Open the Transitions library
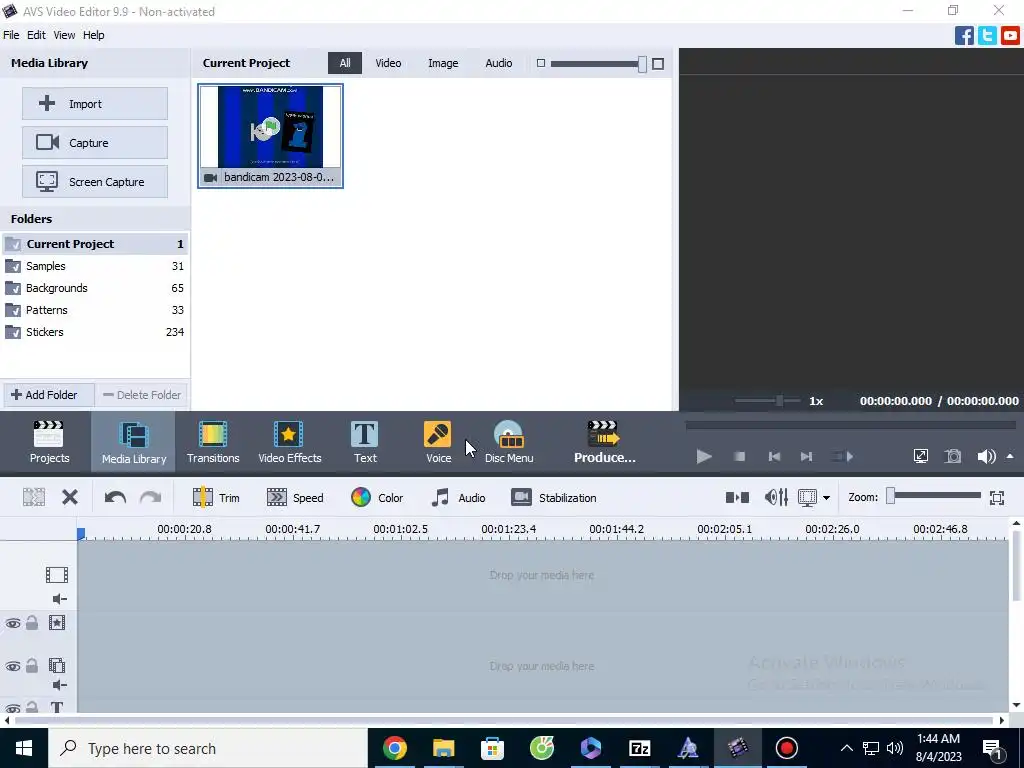This screenshot has width=1024, height=768. pyautogui.click(x=213, y=442)
